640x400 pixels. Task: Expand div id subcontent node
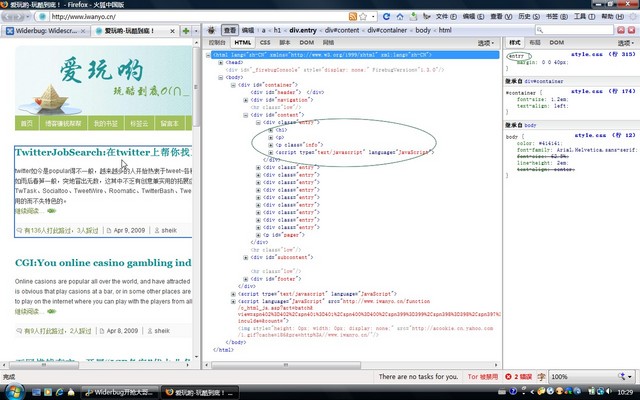[246, 258]
